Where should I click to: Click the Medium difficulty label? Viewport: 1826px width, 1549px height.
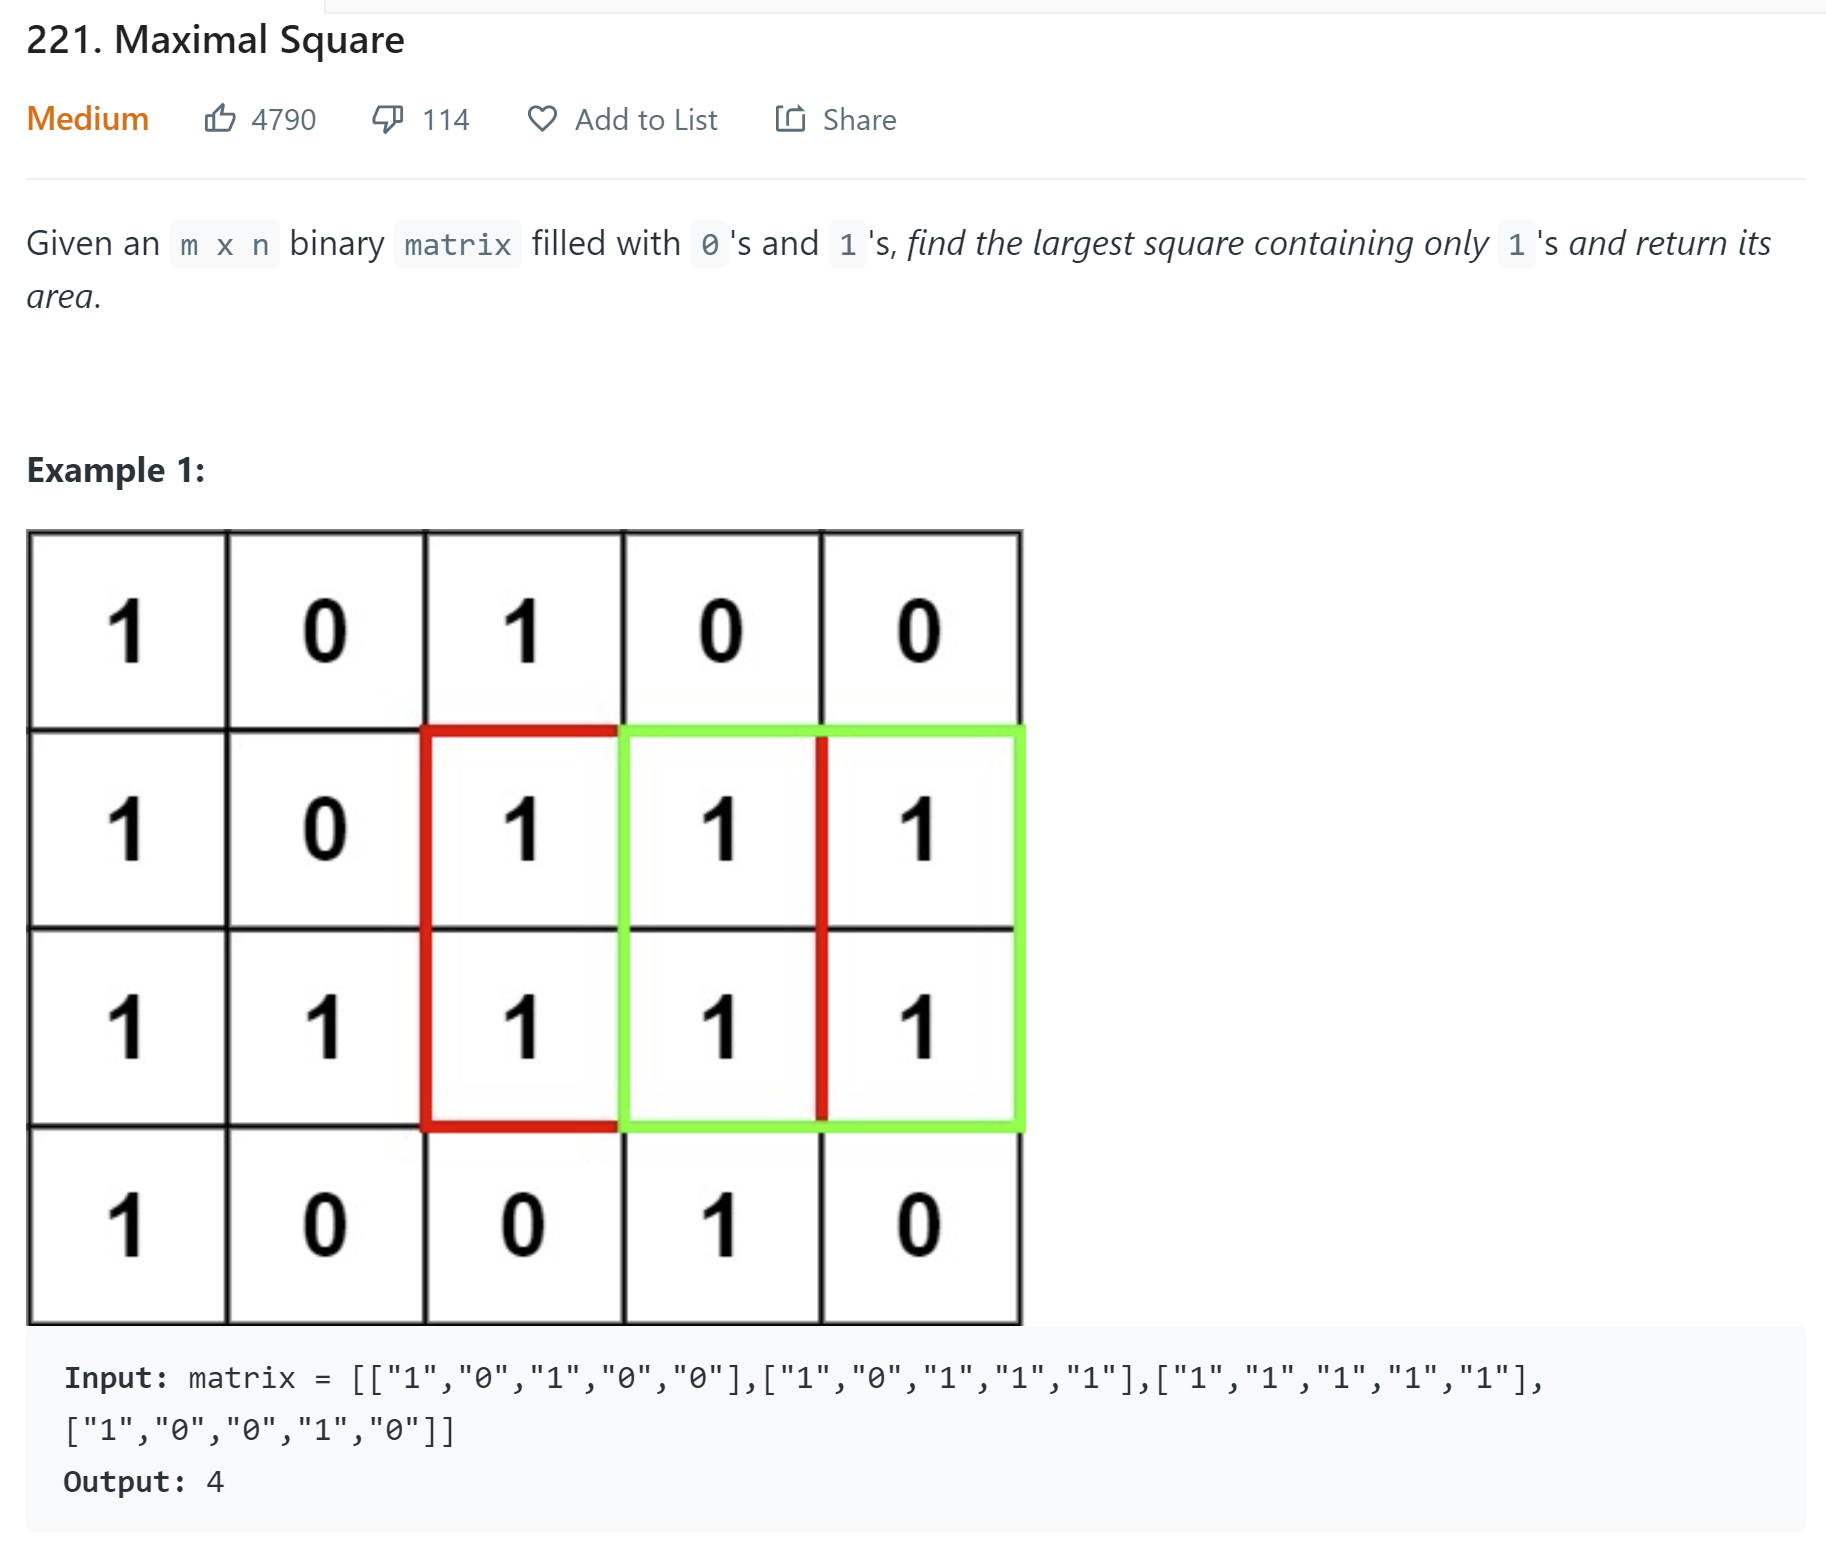88,119
